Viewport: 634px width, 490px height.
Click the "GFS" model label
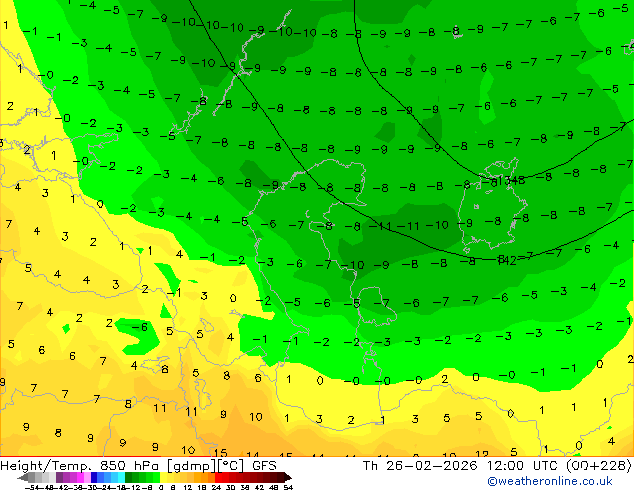click(x=264, y=466)
